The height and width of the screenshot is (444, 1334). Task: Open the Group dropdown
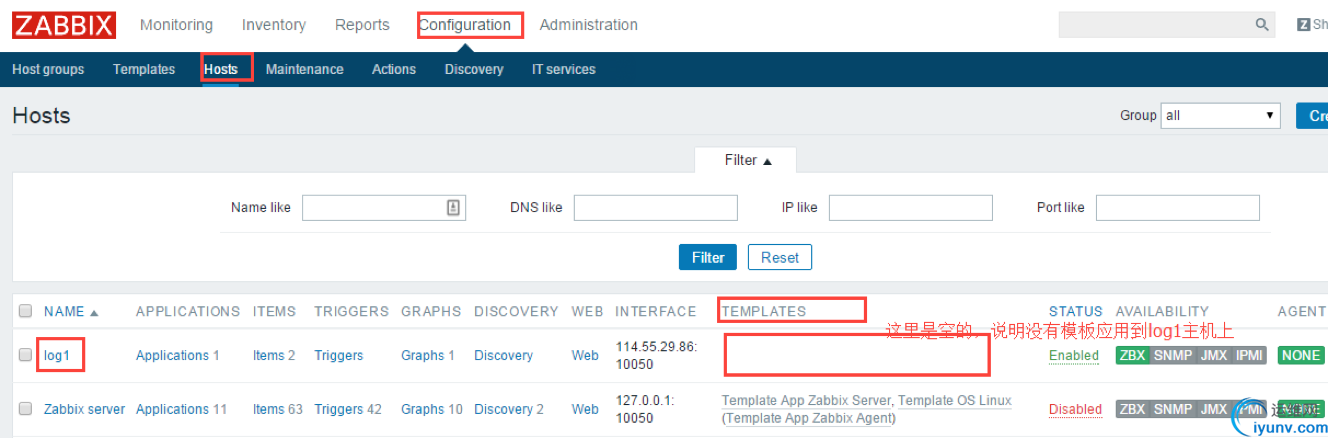click(x=1220, y=115)
